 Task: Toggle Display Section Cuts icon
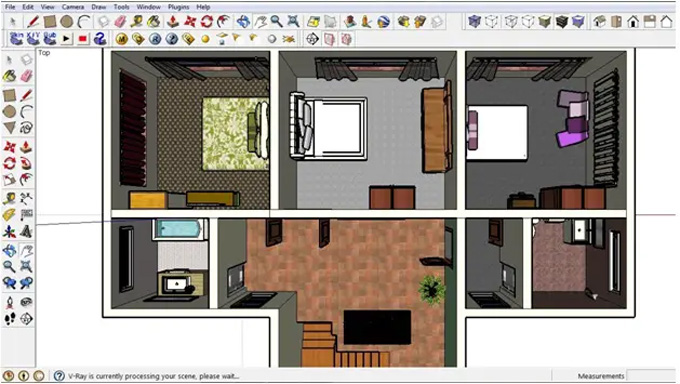tap(346, 39)
